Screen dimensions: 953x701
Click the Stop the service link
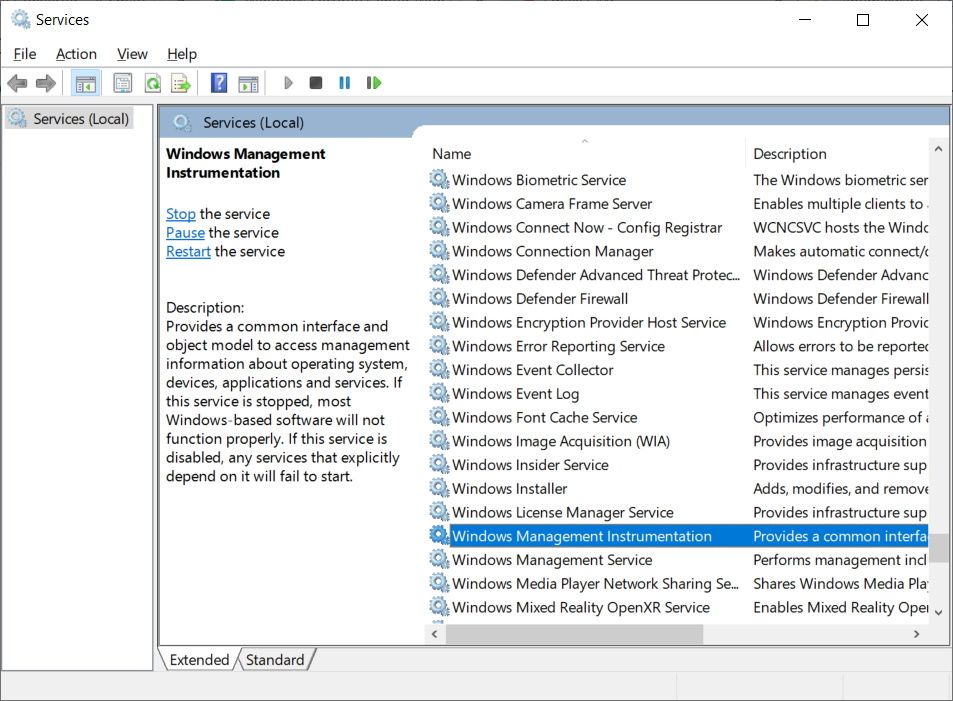[x=180, y=213]
